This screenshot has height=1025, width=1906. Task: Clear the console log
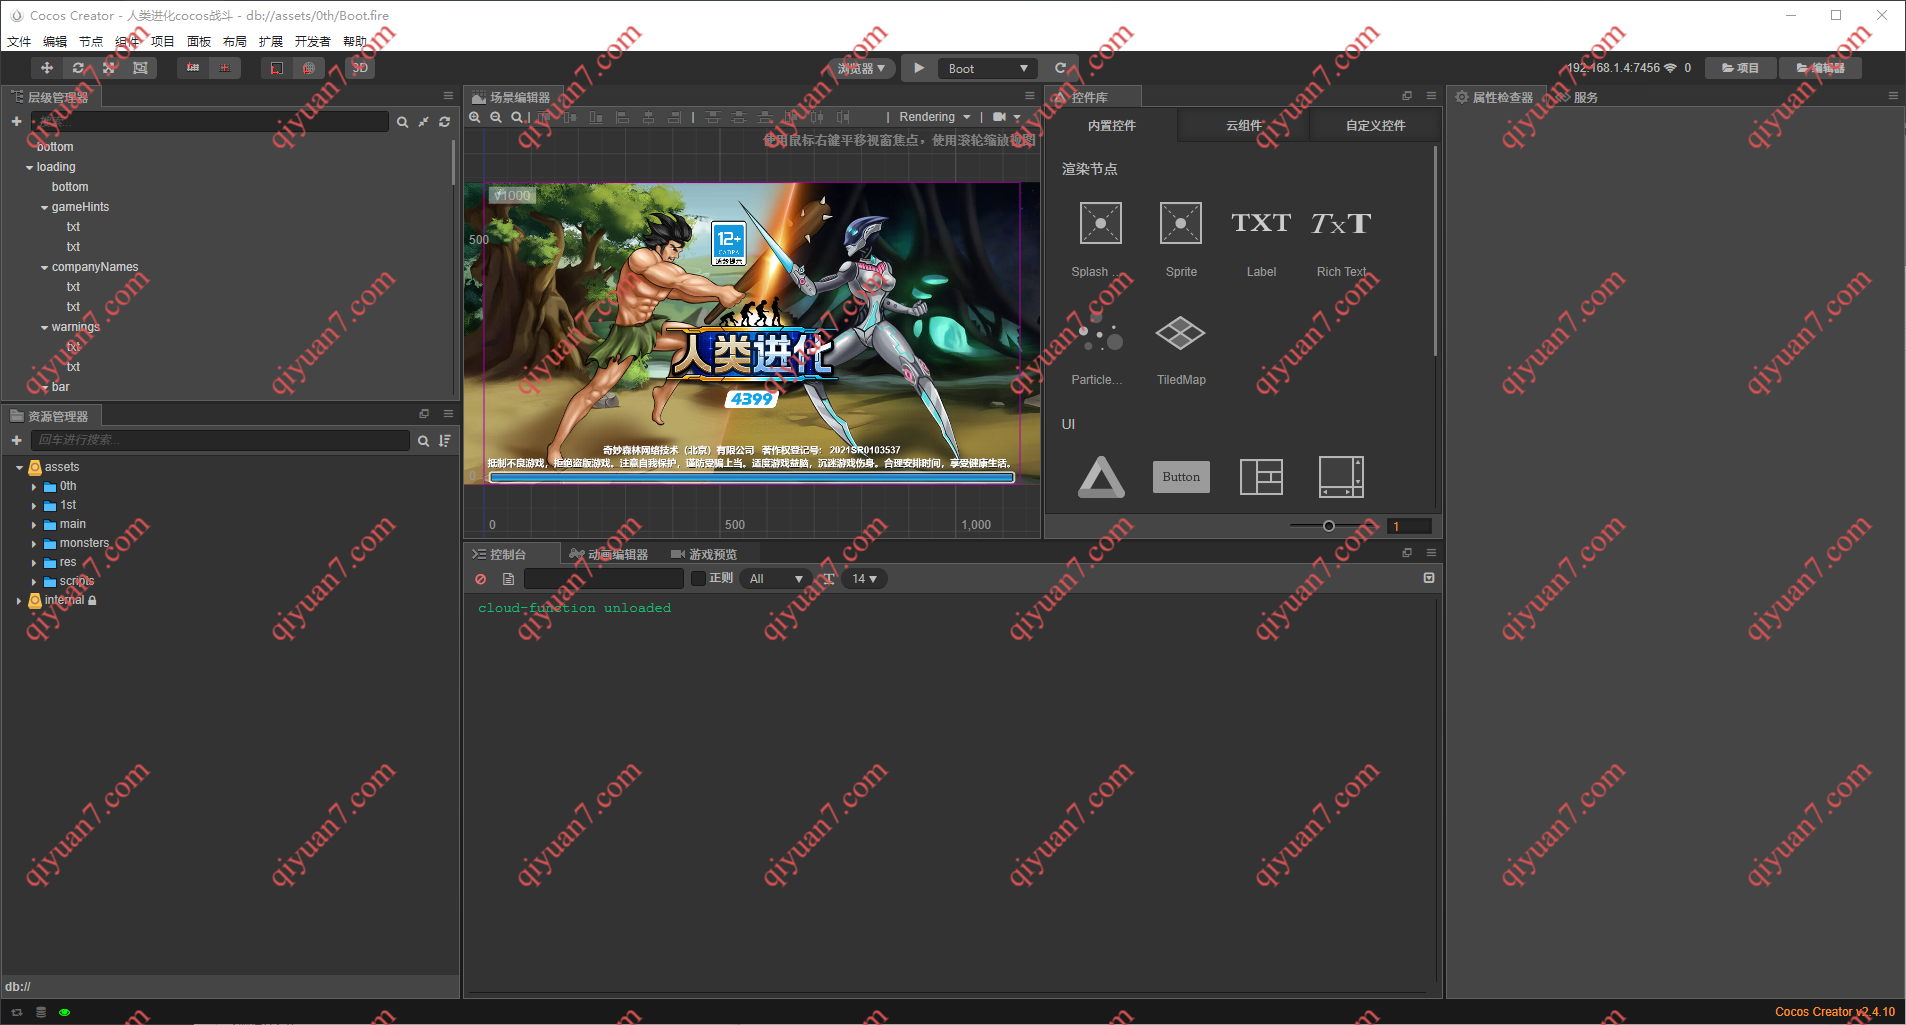(480, 579)
